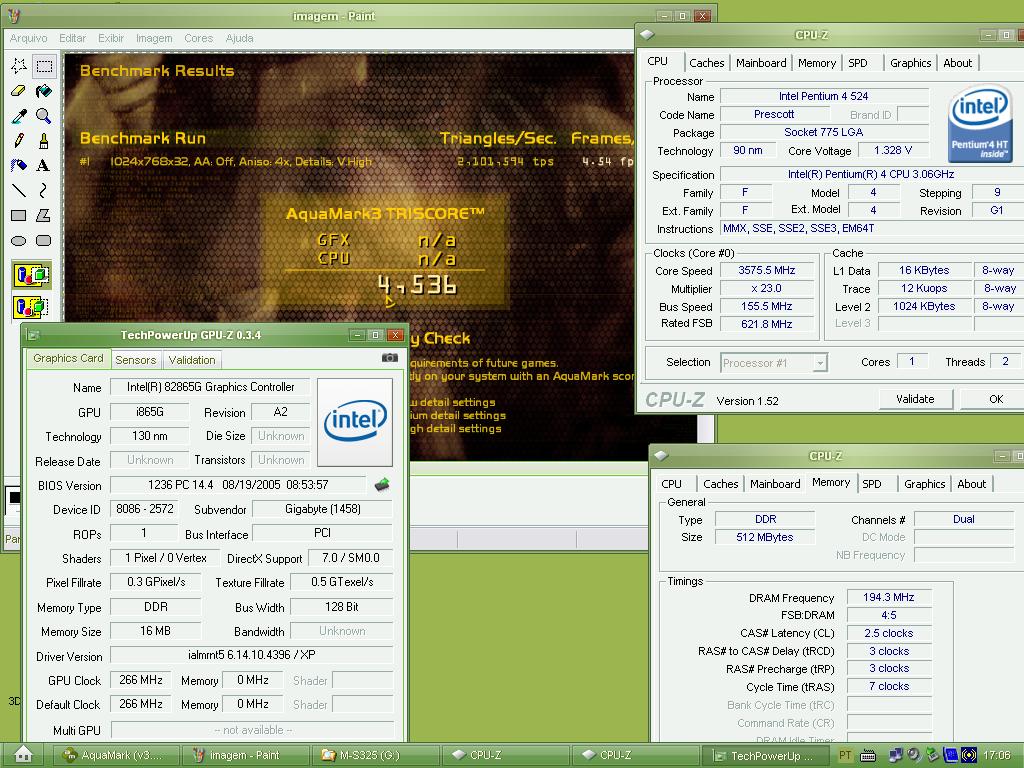Switch to imagem - Paint taskbar button
The image size is (1024, 768).
pyautogui.click(x=244, y=755)
